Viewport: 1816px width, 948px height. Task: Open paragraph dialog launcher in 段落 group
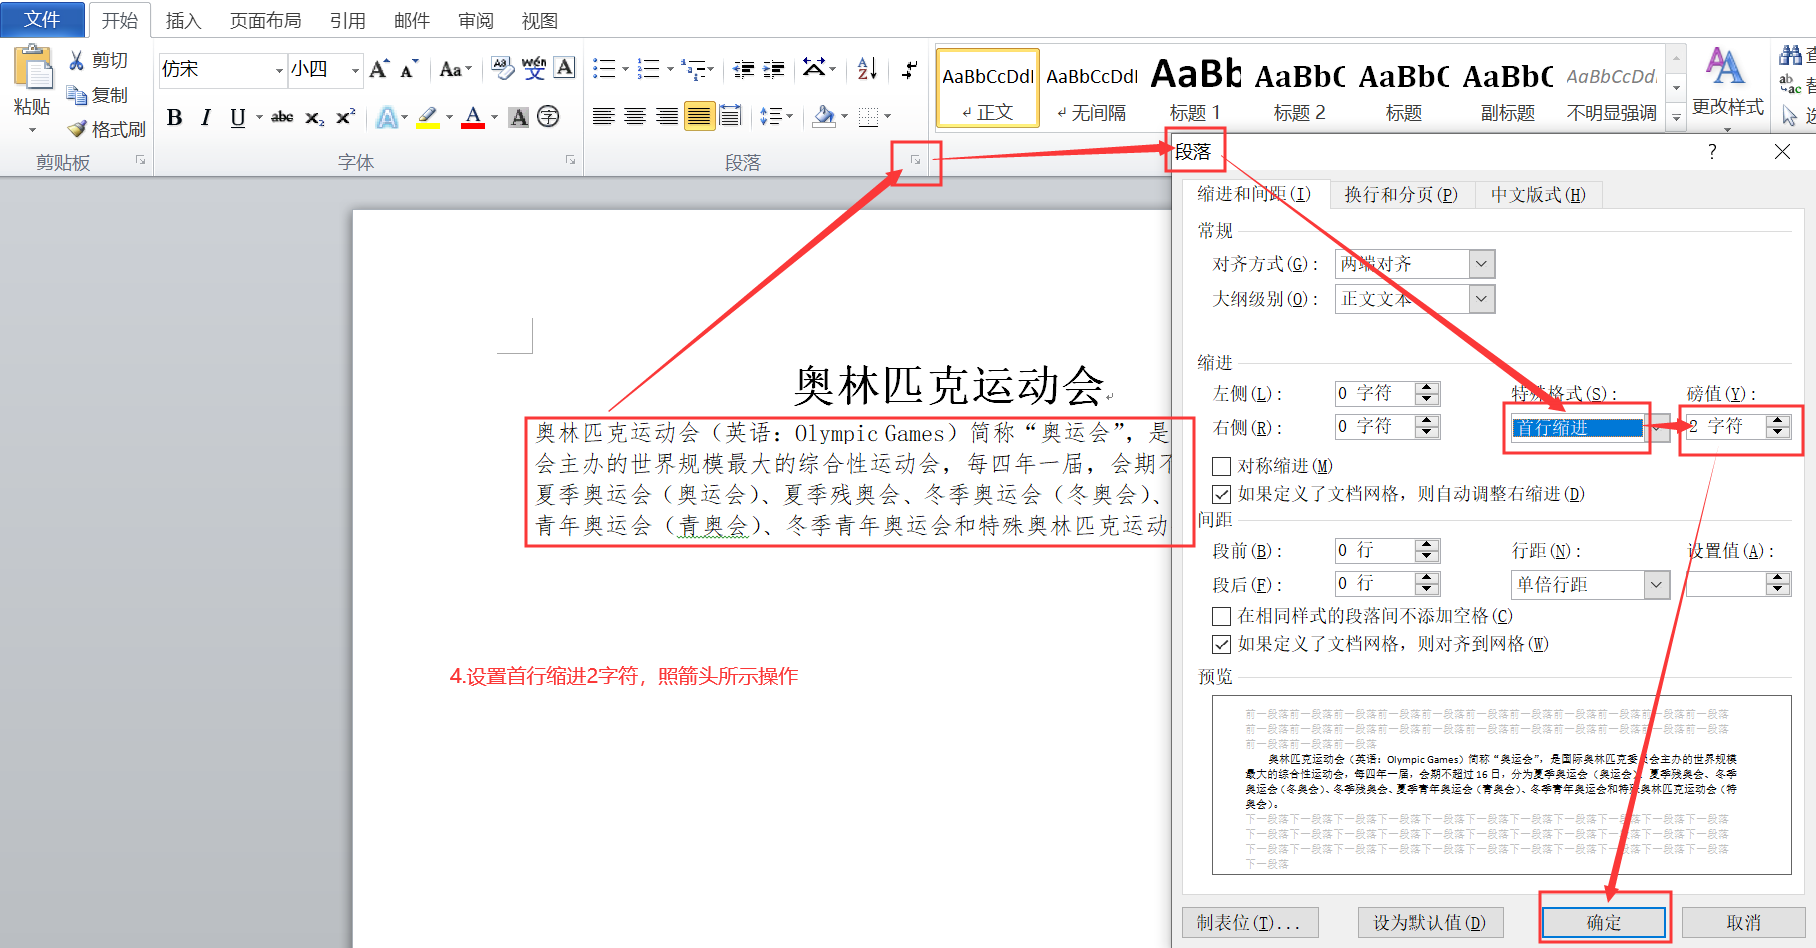915,160
